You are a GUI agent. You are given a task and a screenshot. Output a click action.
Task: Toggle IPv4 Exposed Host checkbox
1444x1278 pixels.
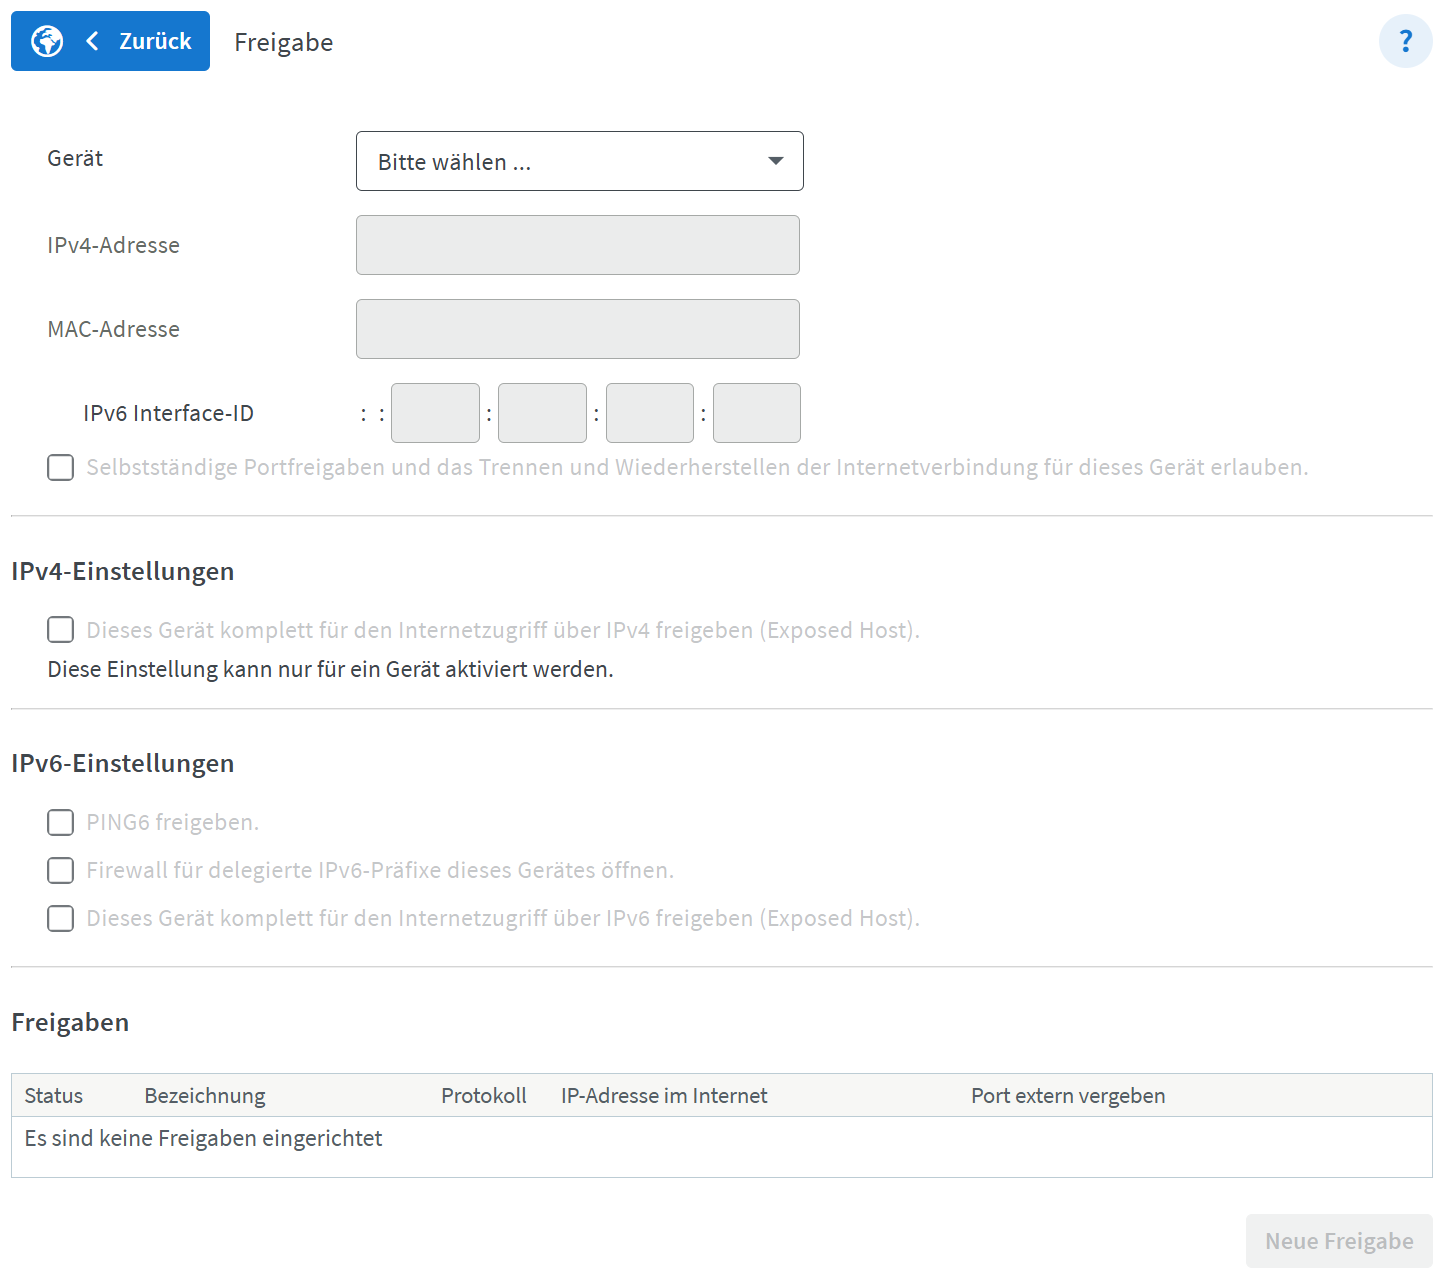click(x=61, y=629)
